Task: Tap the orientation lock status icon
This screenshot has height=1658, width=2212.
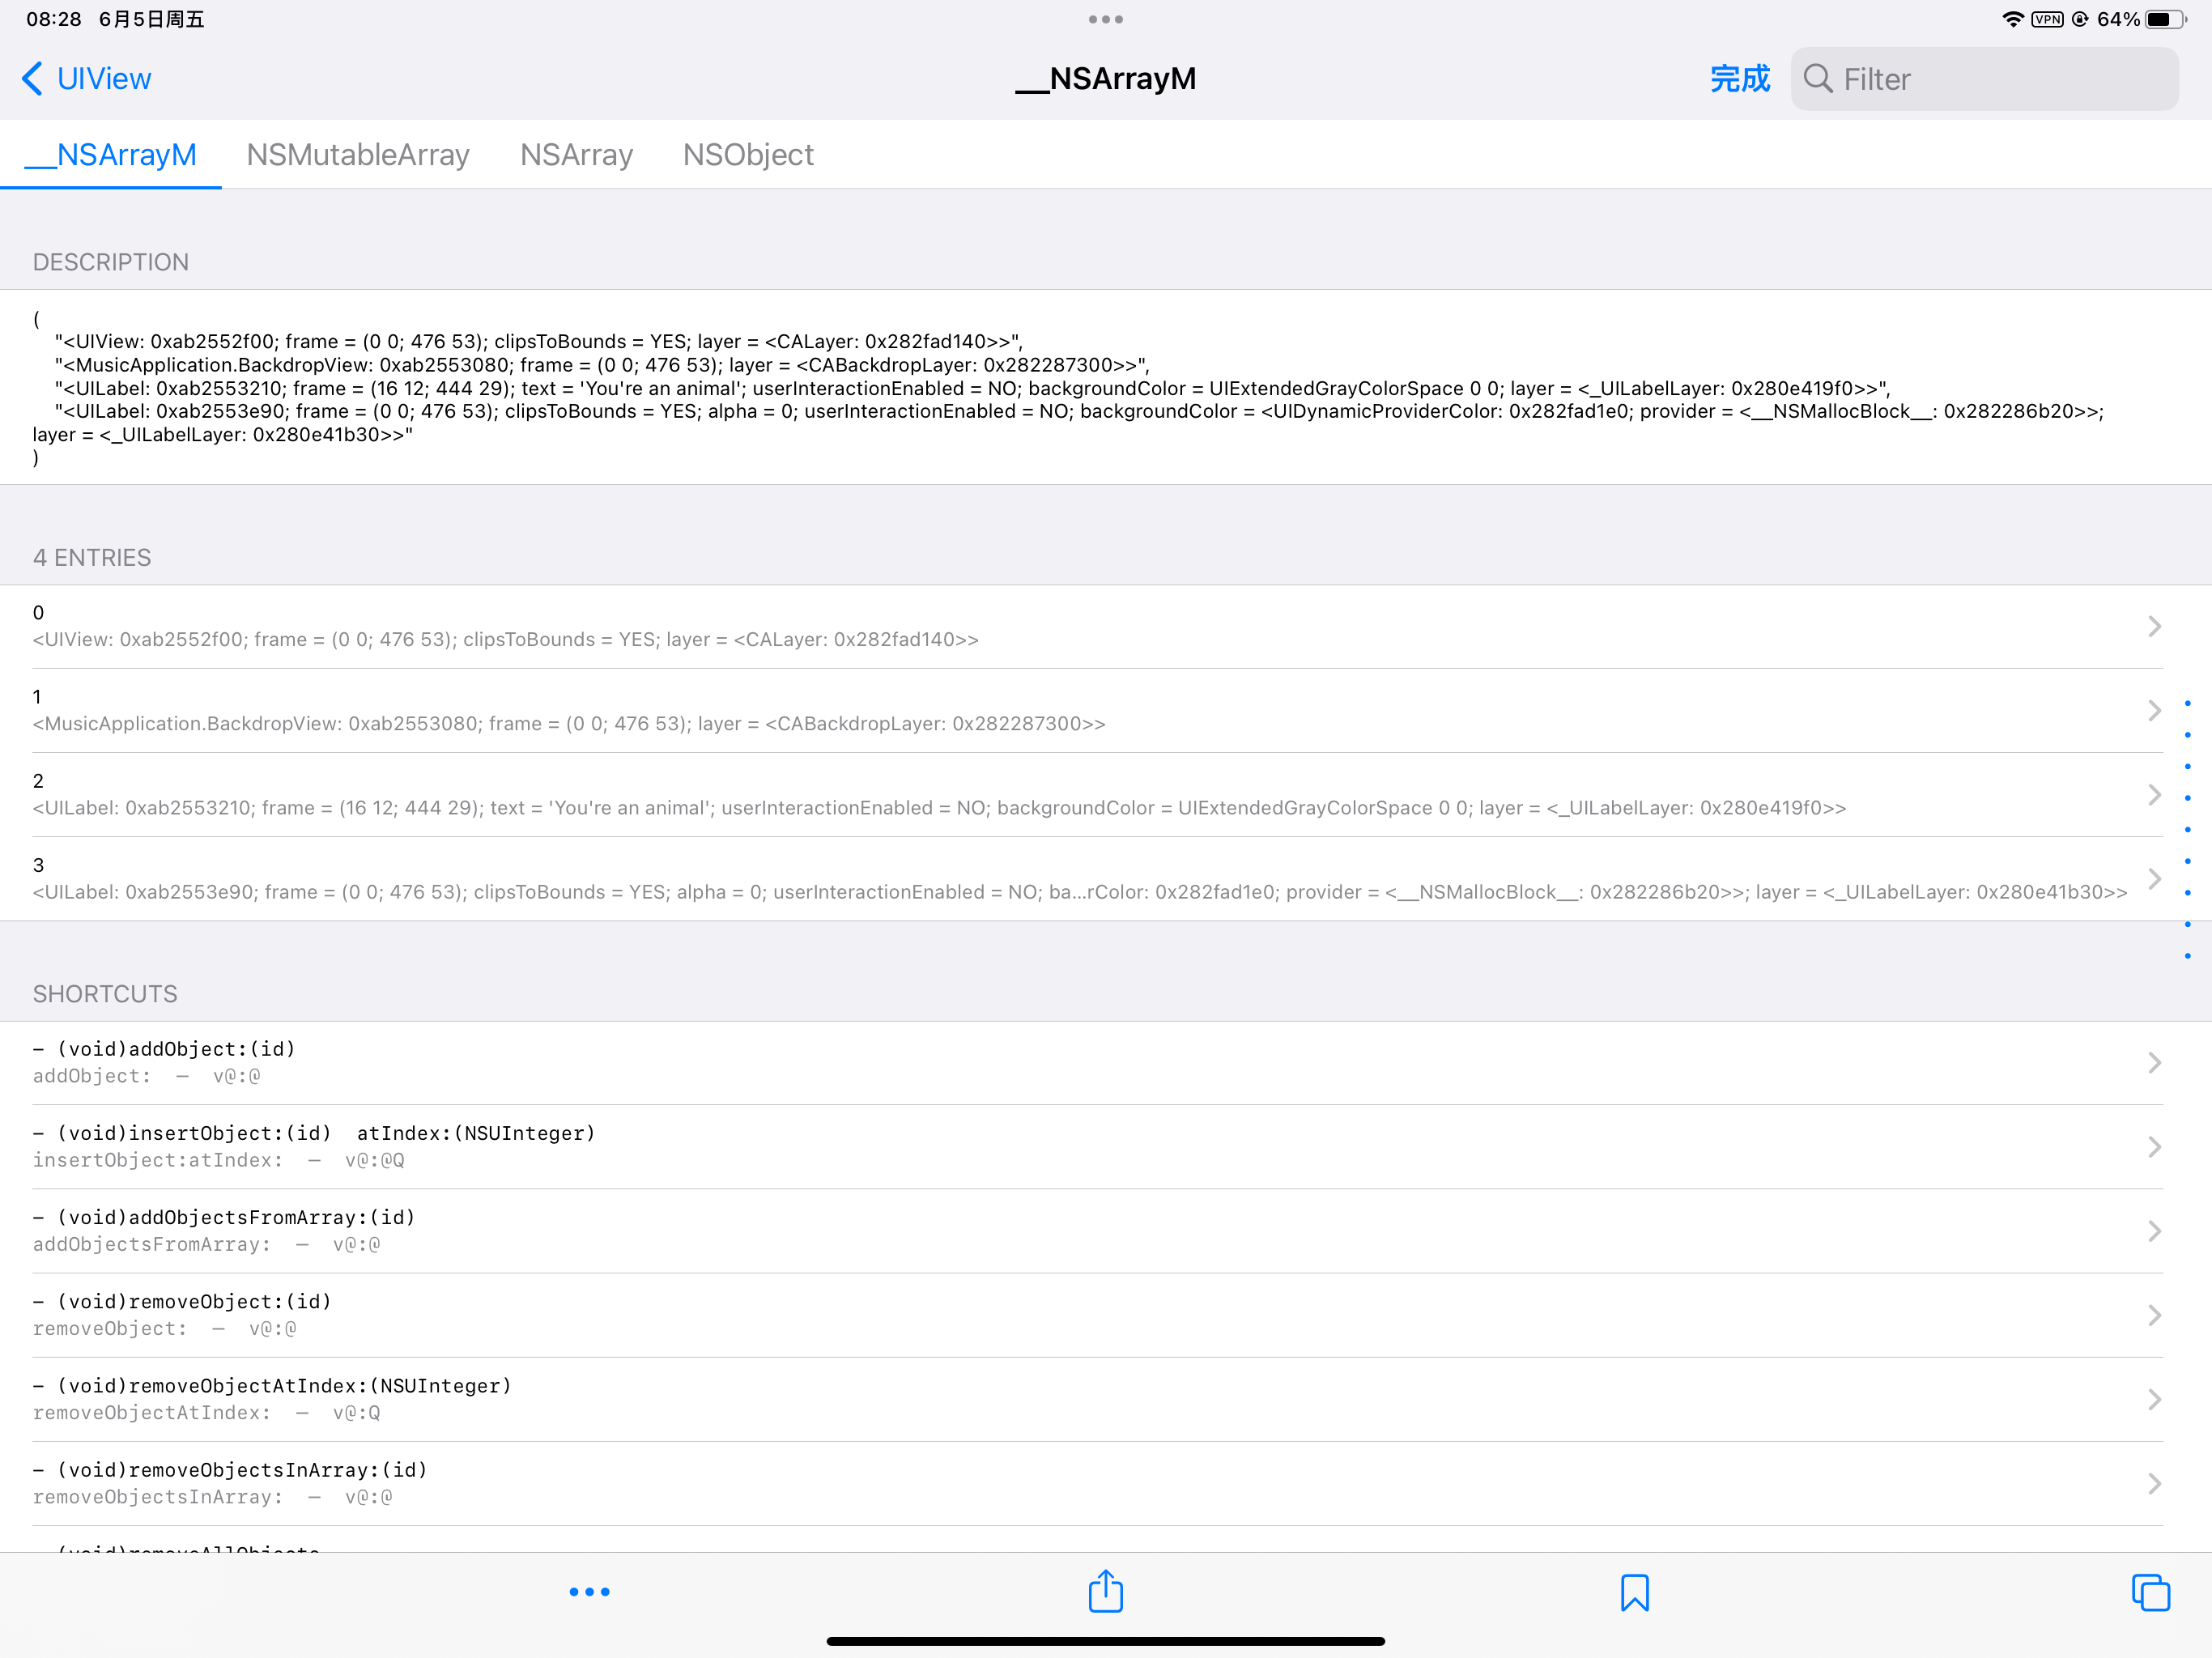Action: (x=2080, y=19)
